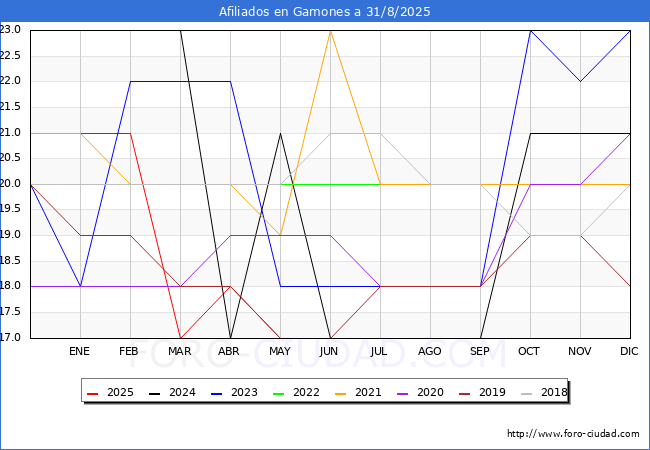Click the red 2025 legend swatch
Screen dimensions: 650x450
(x=92, y=393)
